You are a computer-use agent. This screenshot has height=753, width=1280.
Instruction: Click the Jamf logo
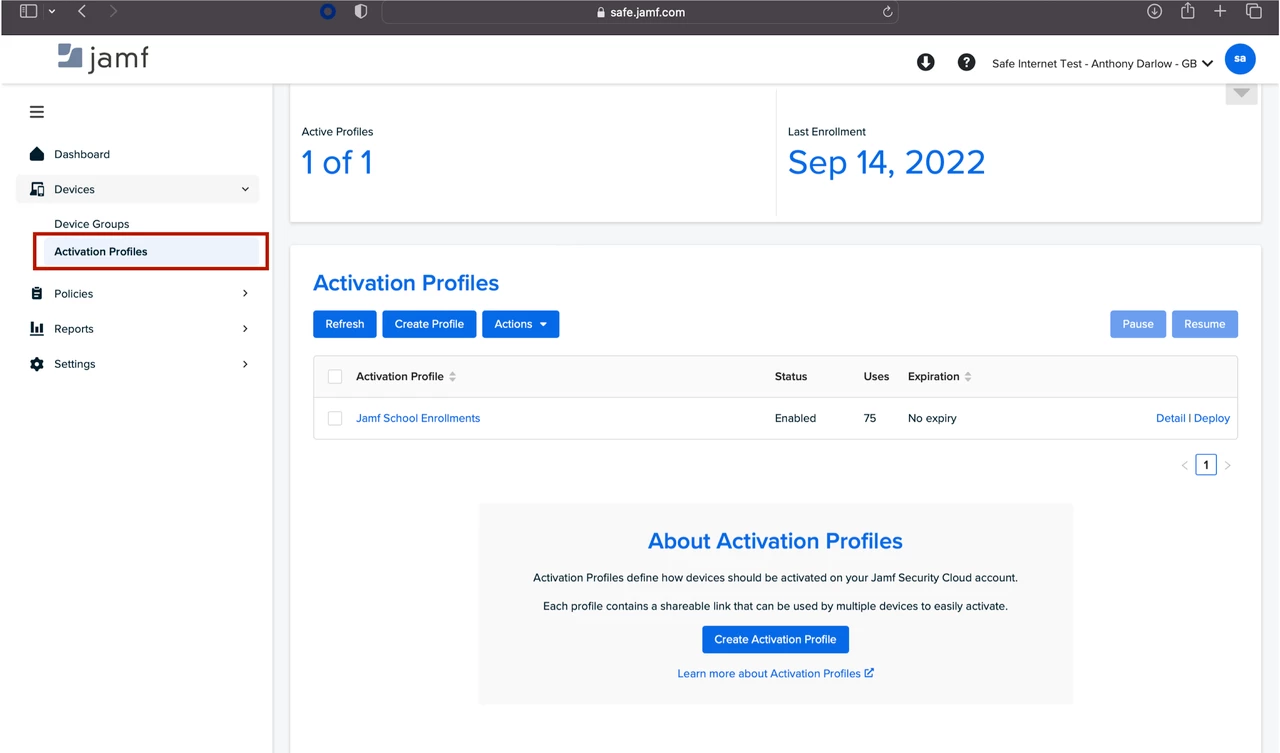pos(103,58)
